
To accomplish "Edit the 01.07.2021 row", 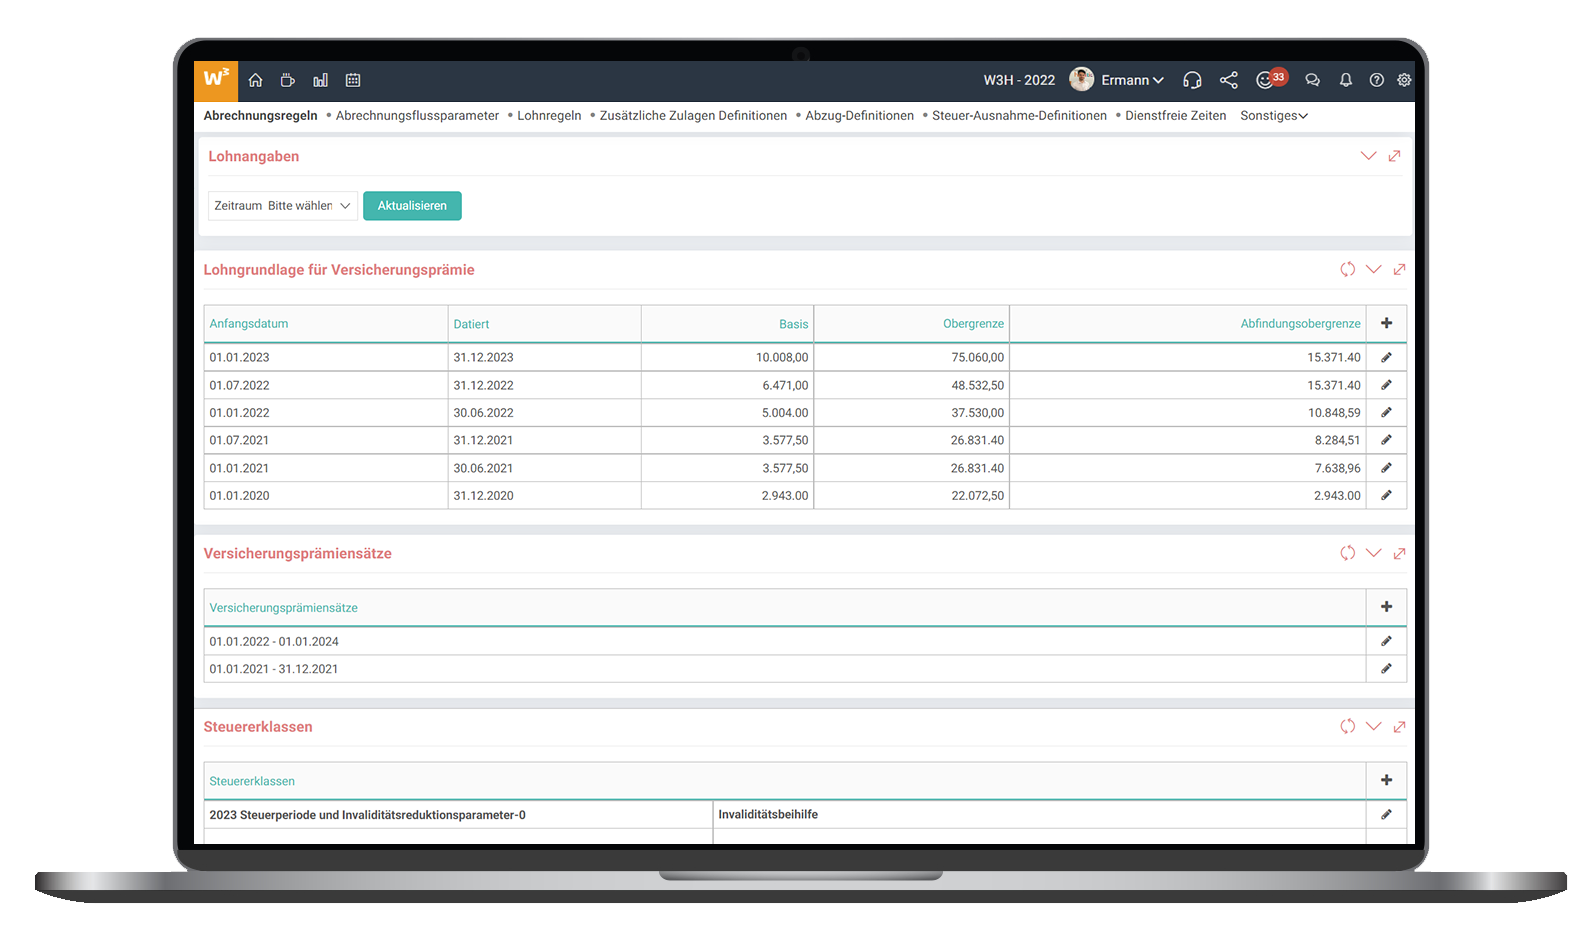I will pos(1386,440).
